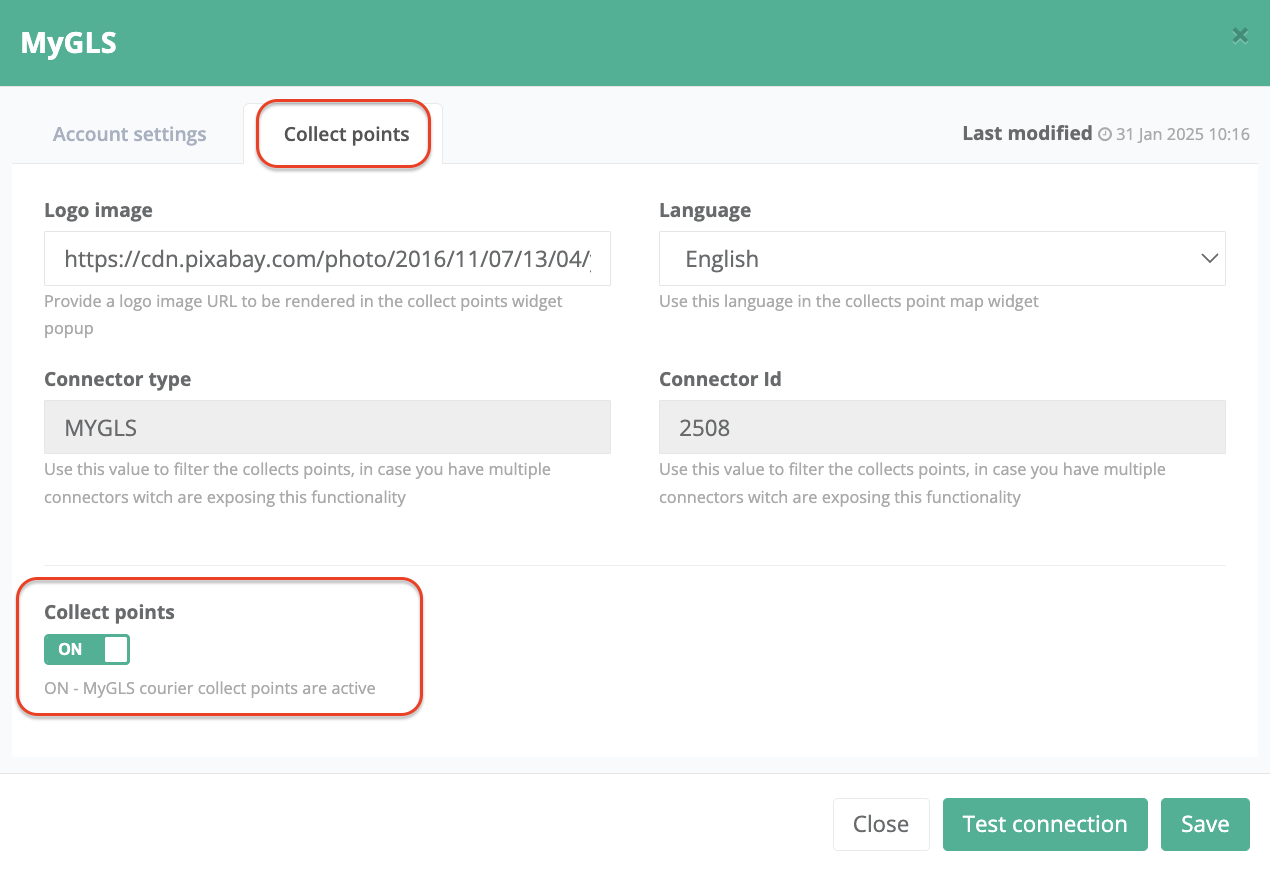Click the hint 'Use this language in the collects point map widget'

[x=849, y=301]
